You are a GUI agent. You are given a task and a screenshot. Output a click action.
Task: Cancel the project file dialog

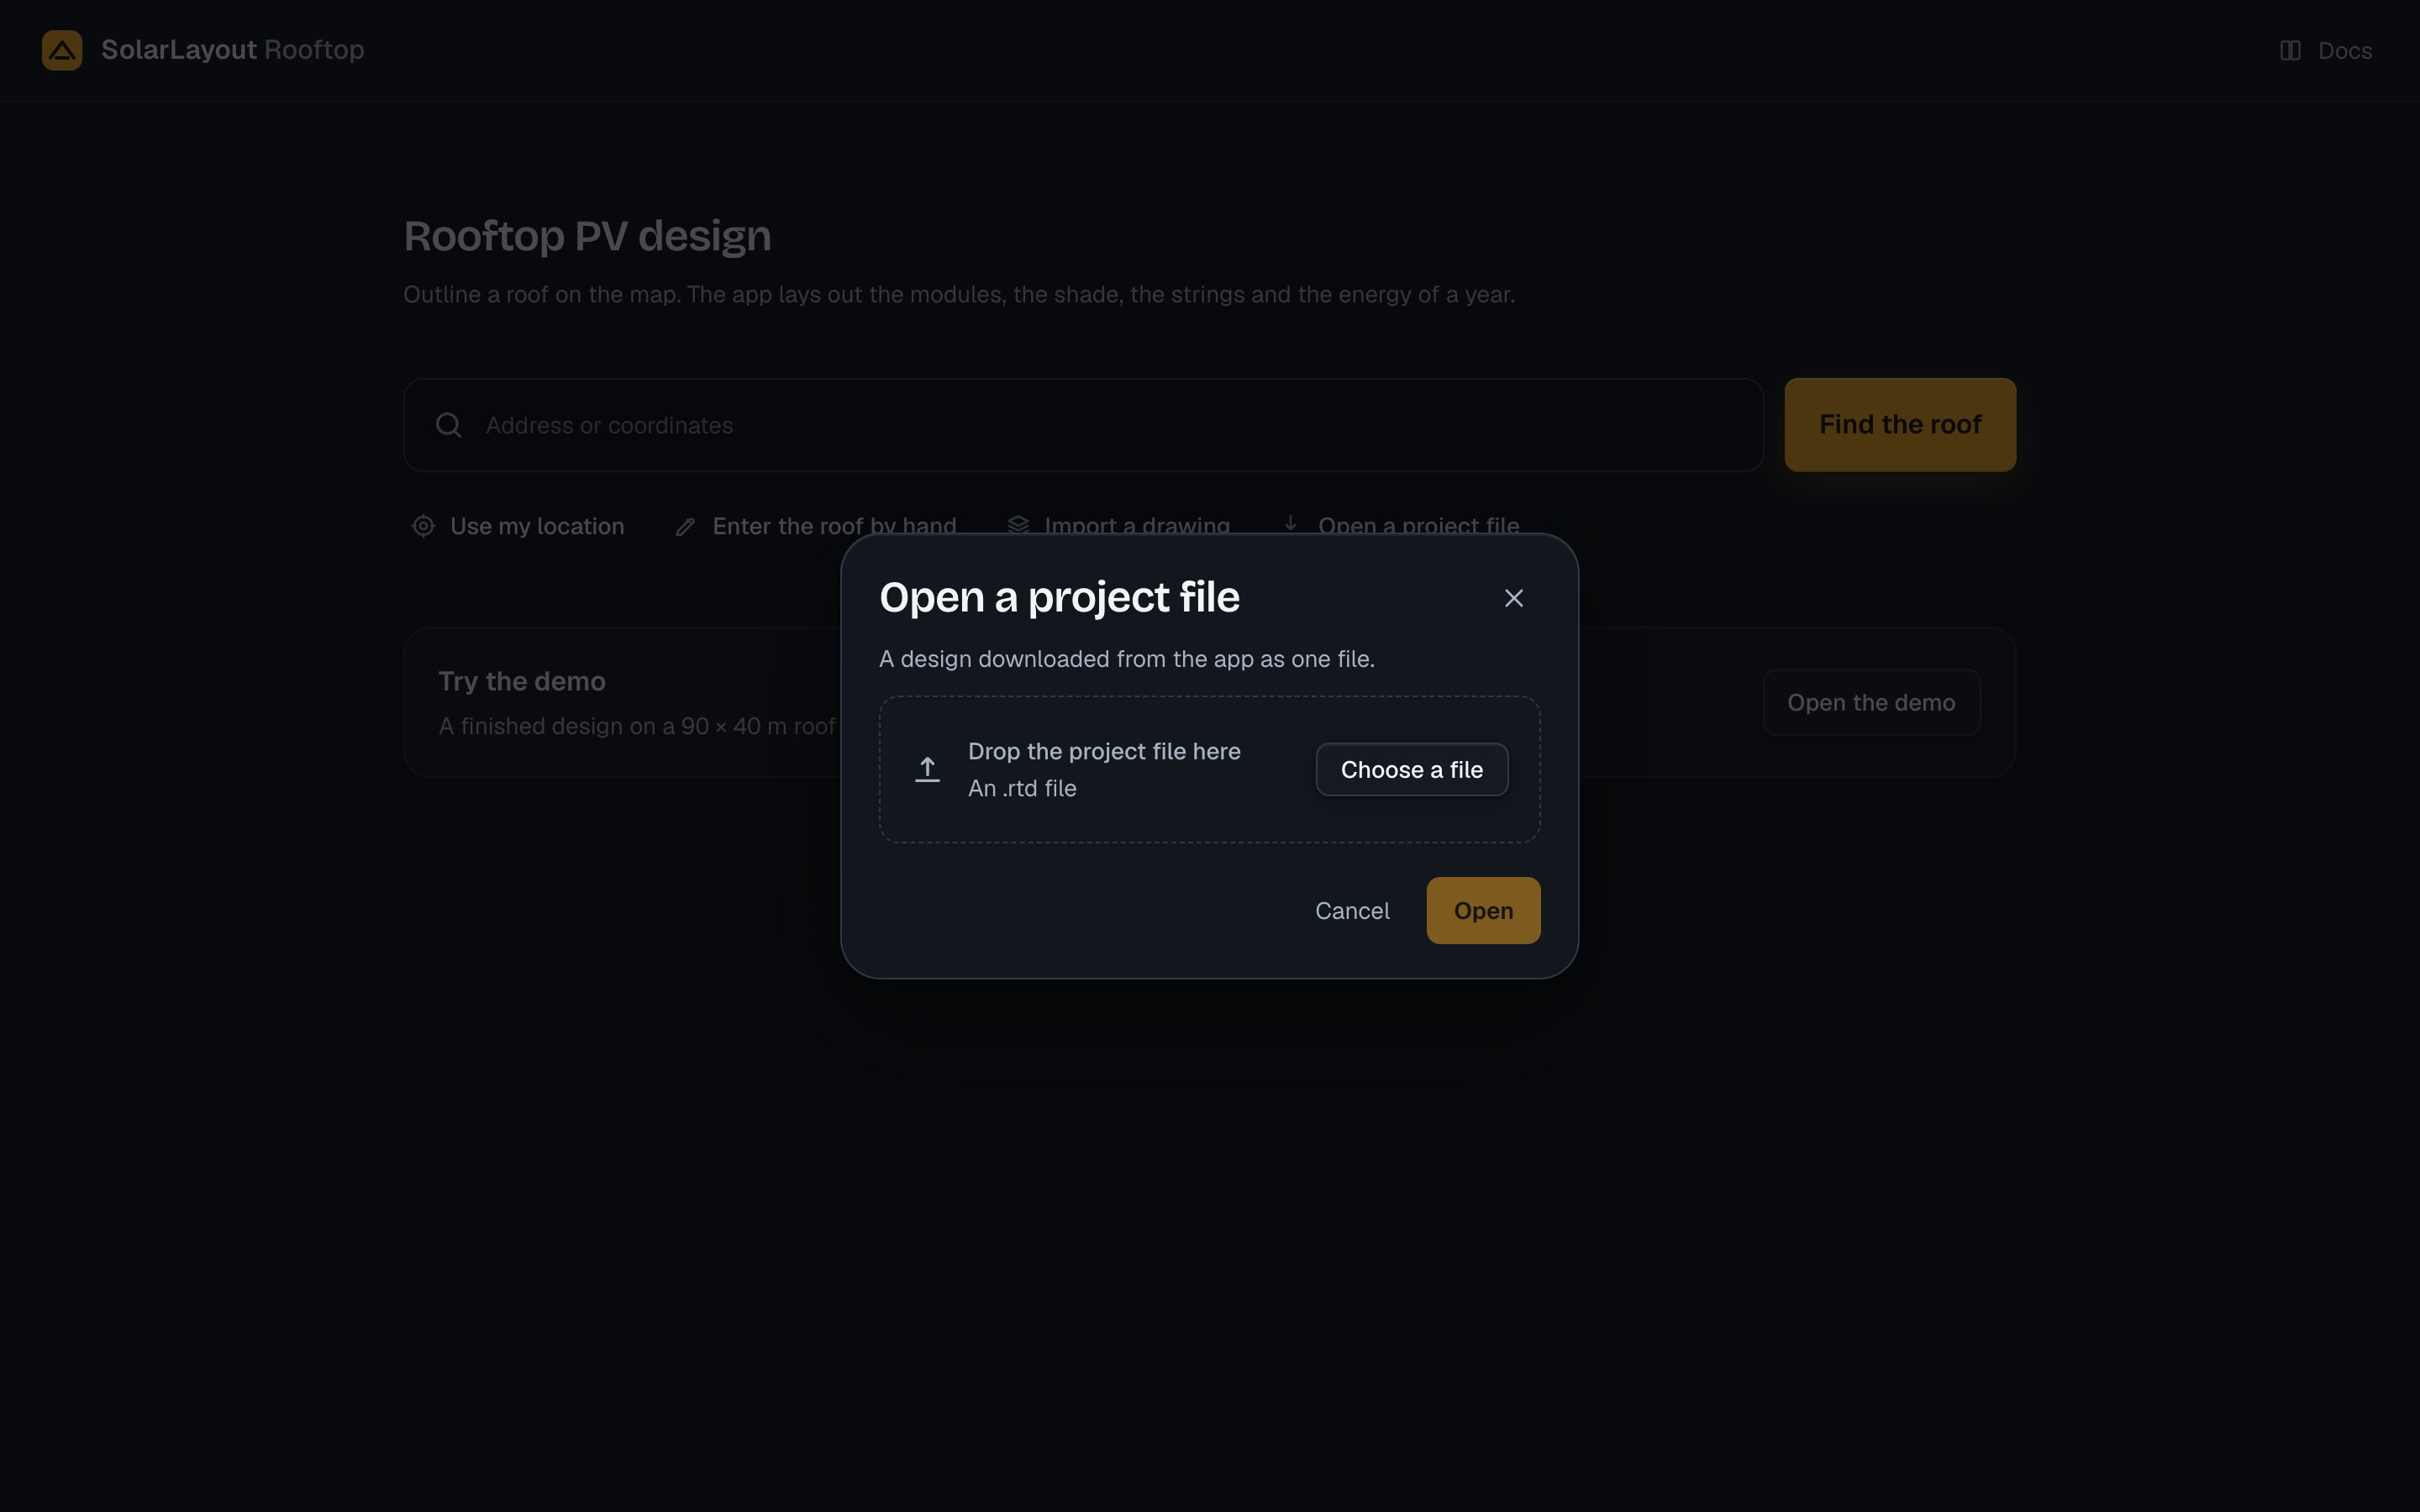(x=1352, y=910)
